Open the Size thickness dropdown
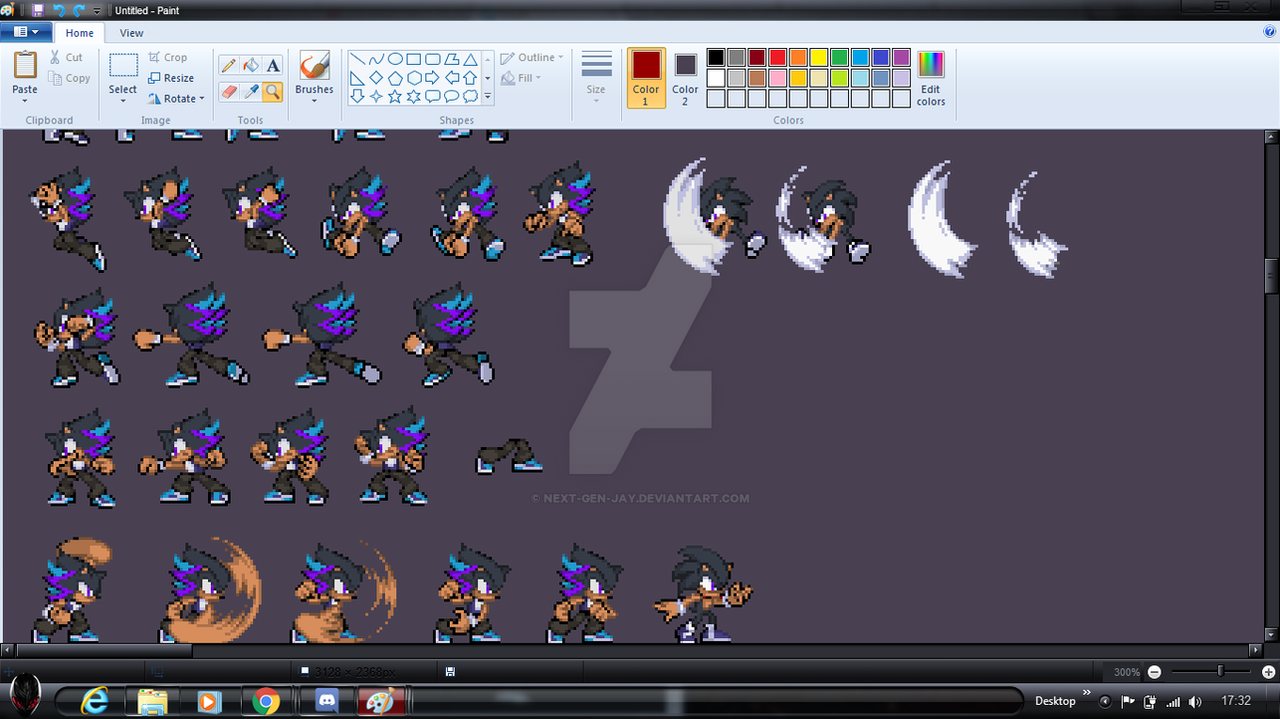The width and height of the screenshot is (1280, 719). click(x=596, y=78)
